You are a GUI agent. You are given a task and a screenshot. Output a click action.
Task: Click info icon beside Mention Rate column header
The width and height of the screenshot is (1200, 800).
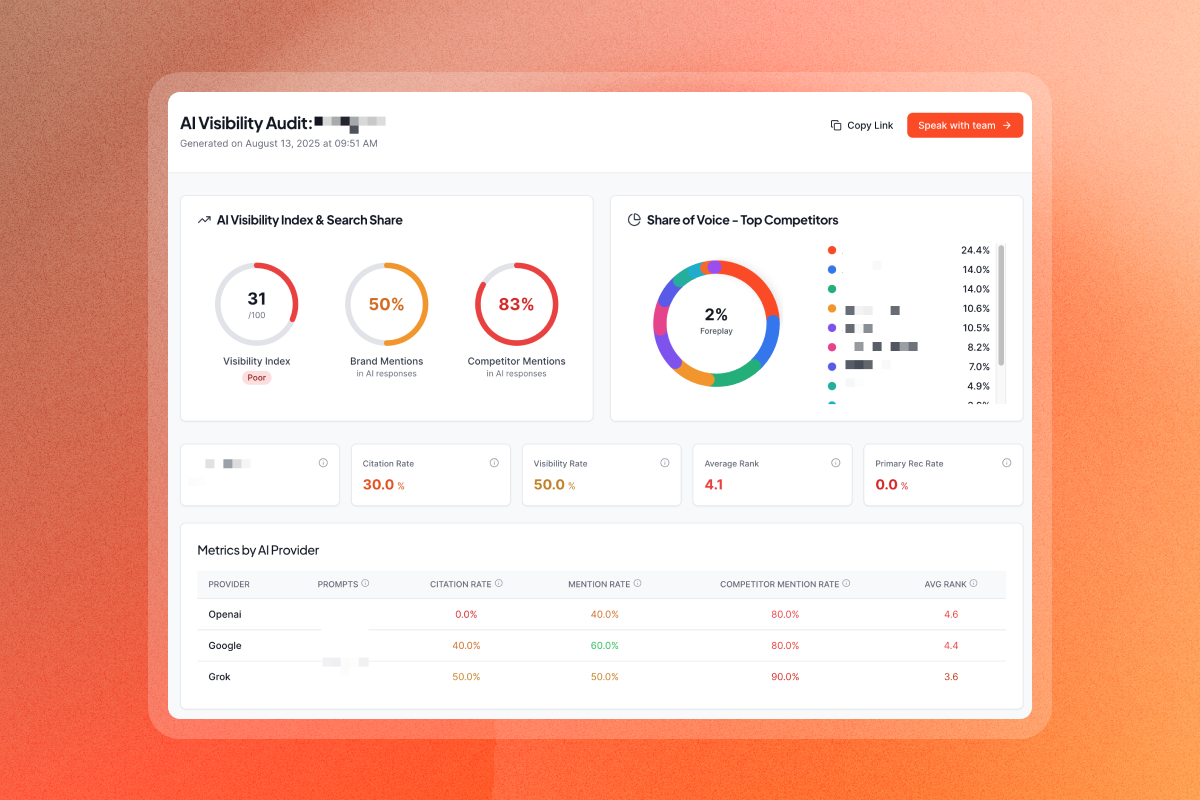tap(637, 583)
